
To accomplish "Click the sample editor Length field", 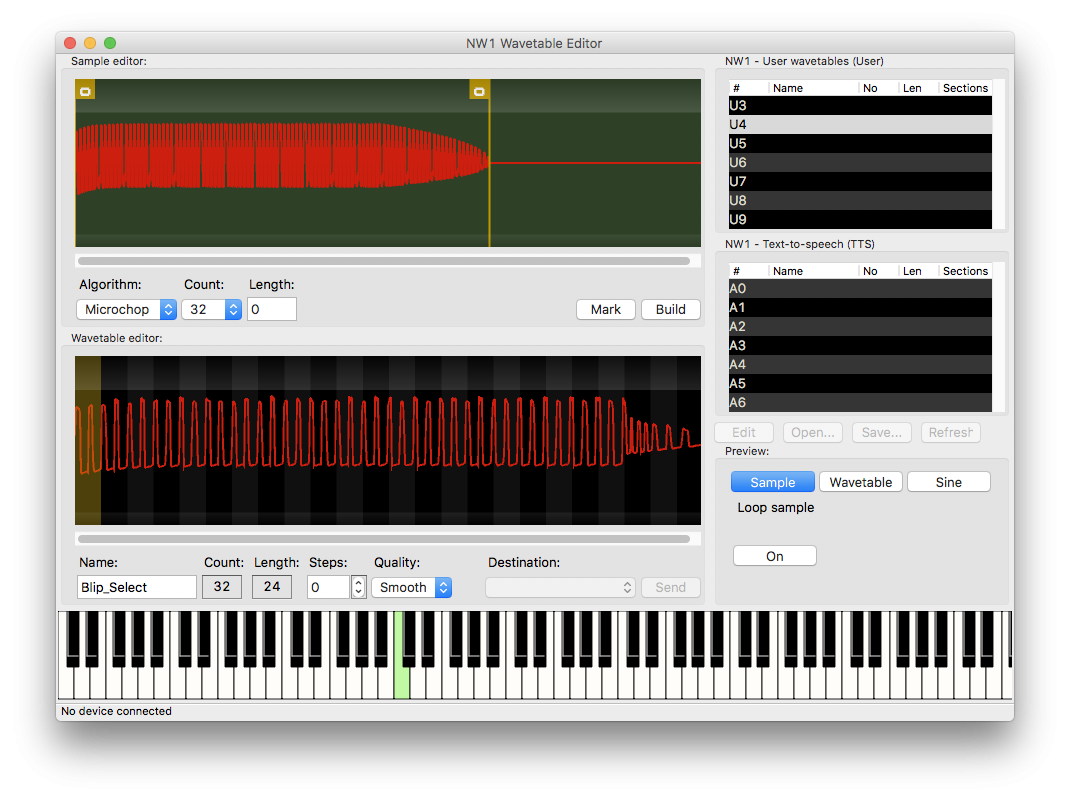I will (272, 310).
